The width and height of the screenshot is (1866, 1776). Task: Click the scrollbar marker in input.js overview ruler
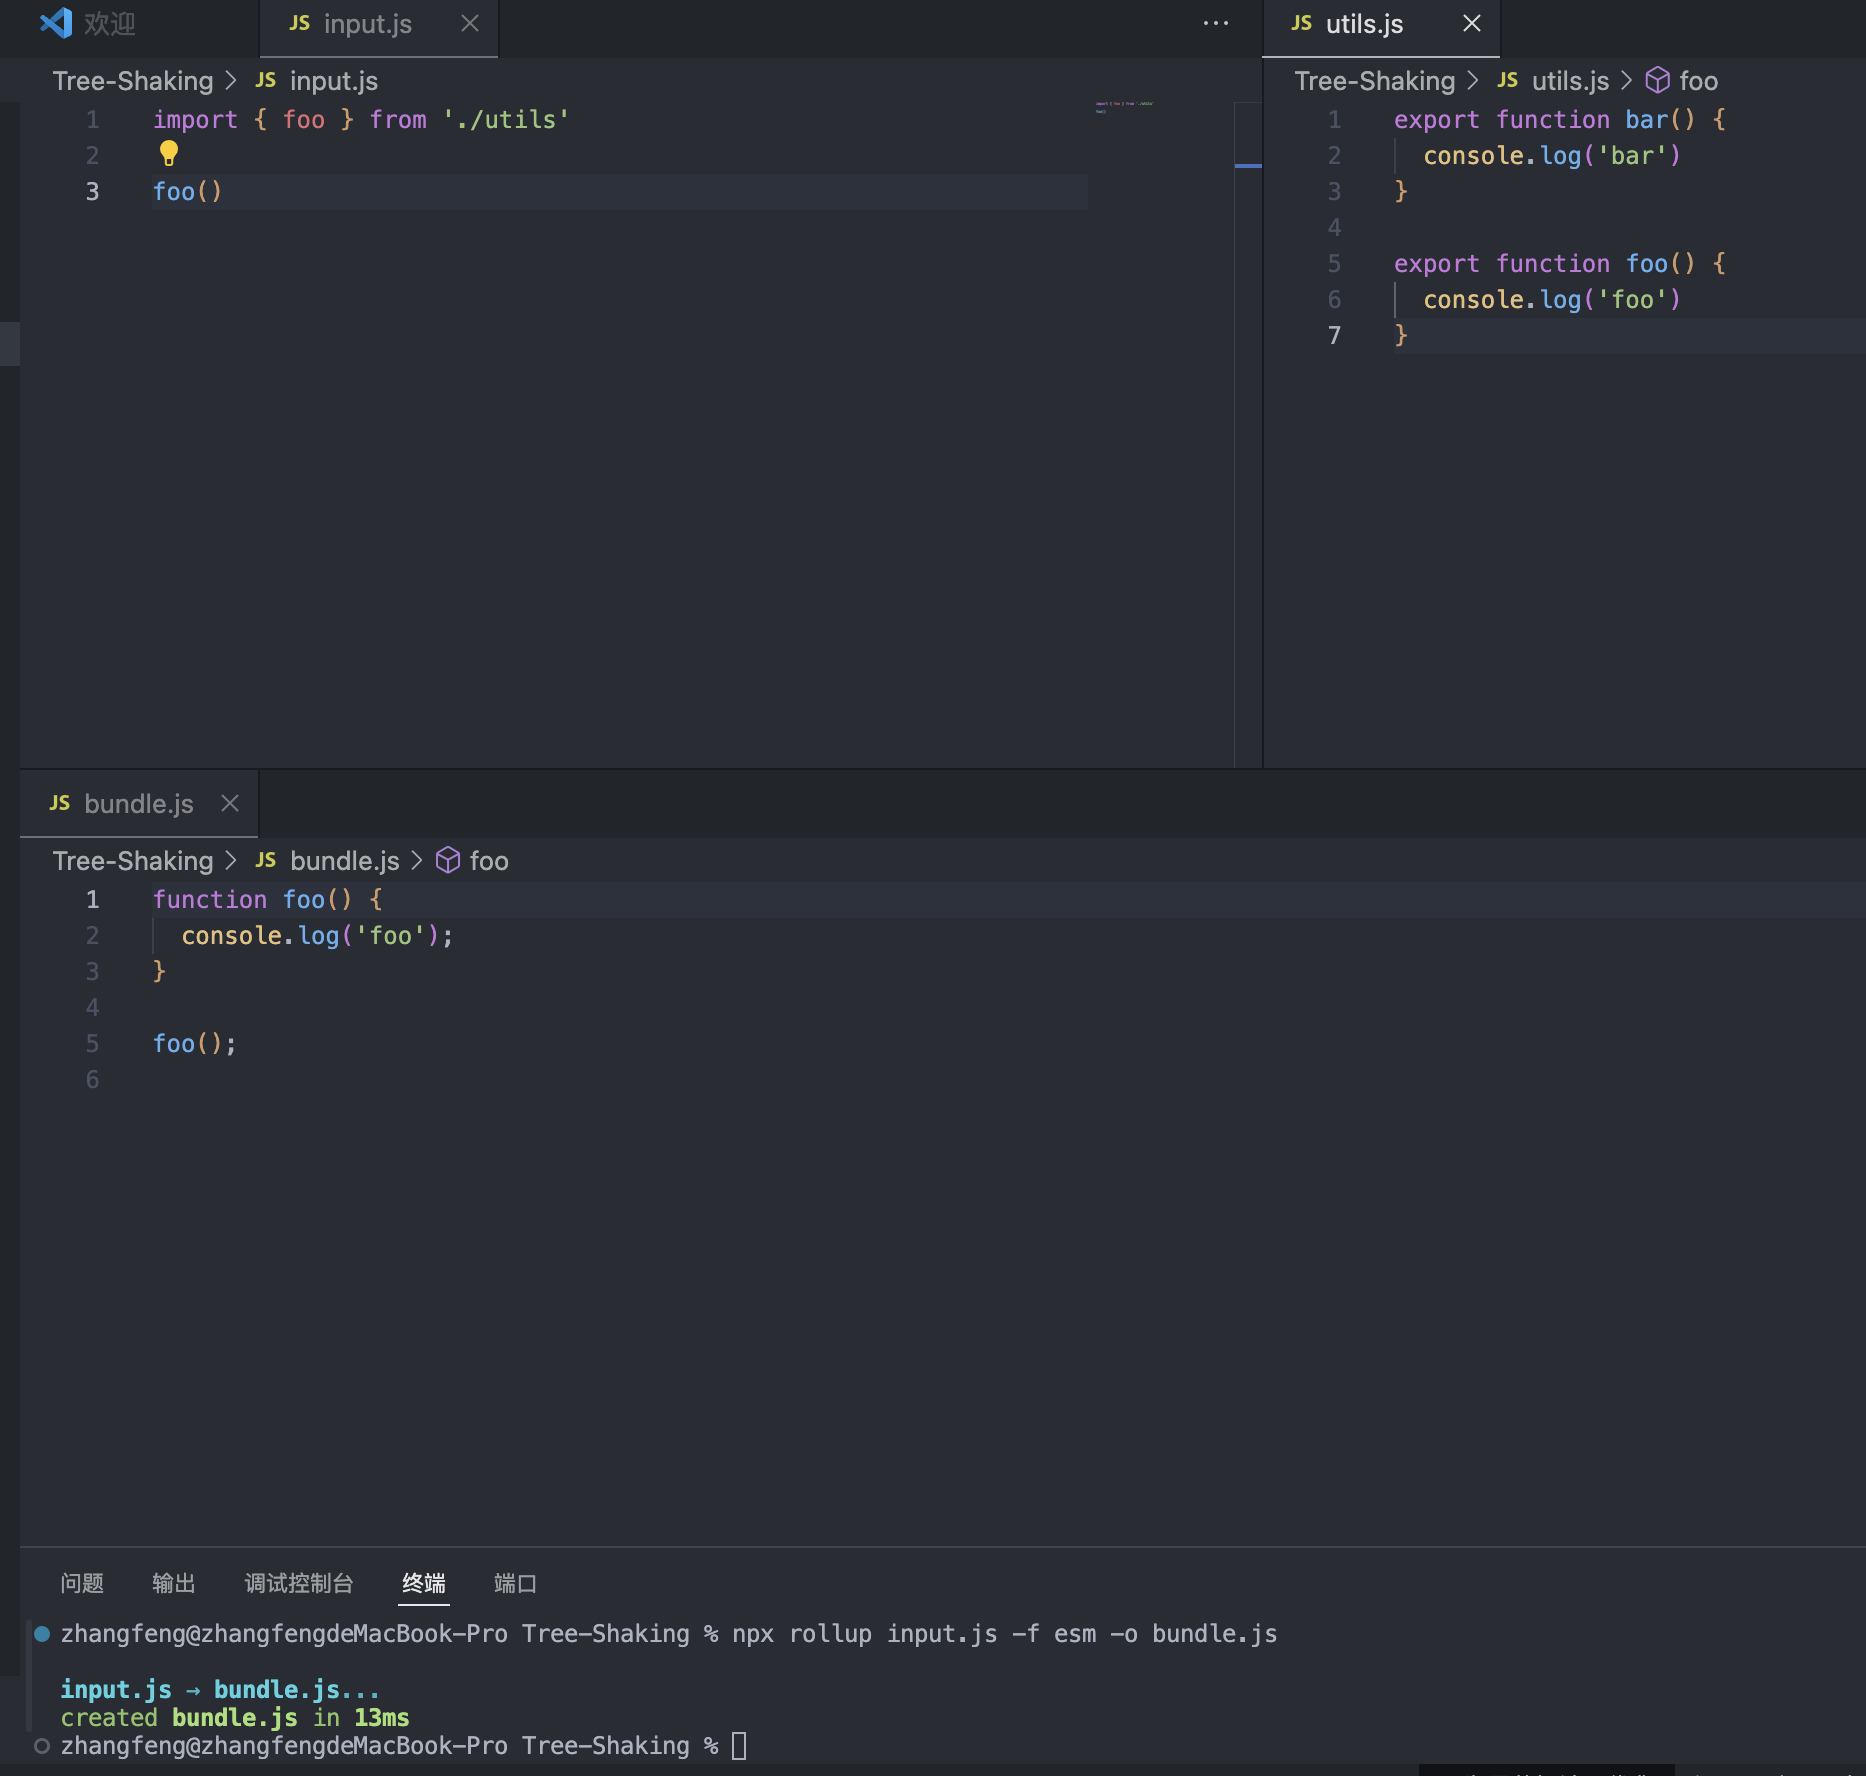click(x=1248, y=165)
